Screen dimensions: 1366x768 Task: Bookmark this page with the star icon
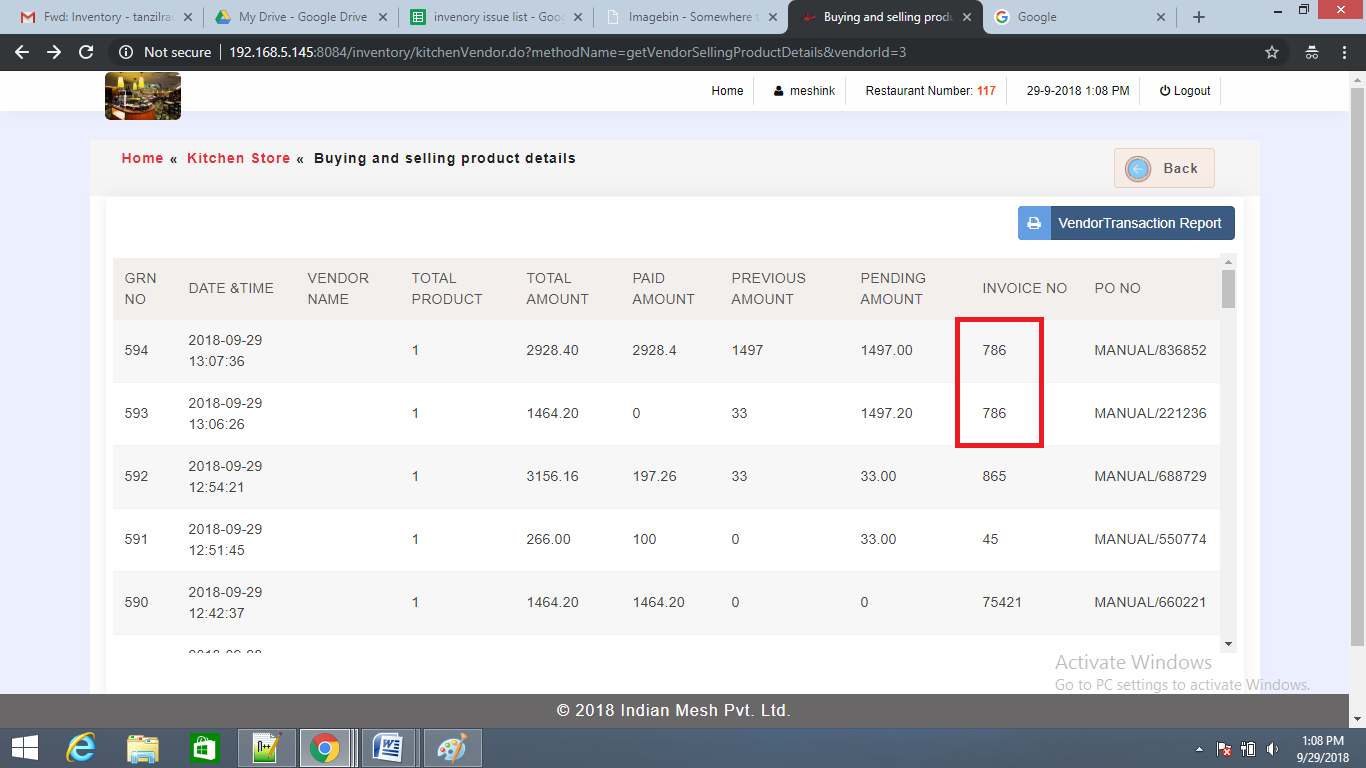[x=1272, y=52]
